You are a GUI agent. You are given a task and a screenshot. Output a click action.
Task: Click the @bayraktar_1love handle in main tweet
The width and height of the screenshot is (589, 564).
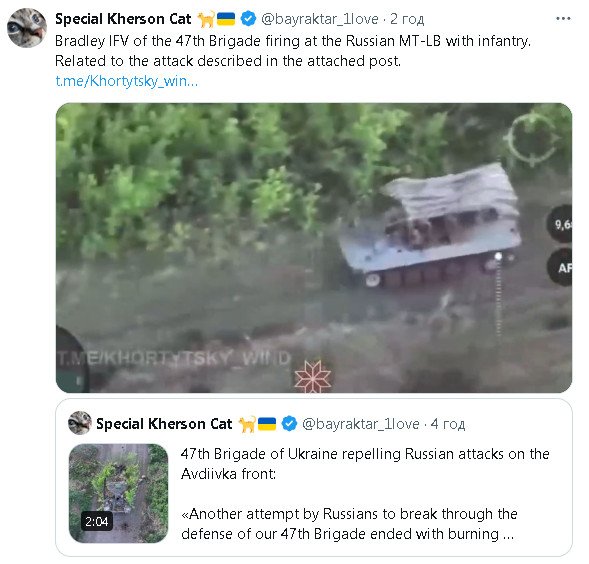point(320,19)
